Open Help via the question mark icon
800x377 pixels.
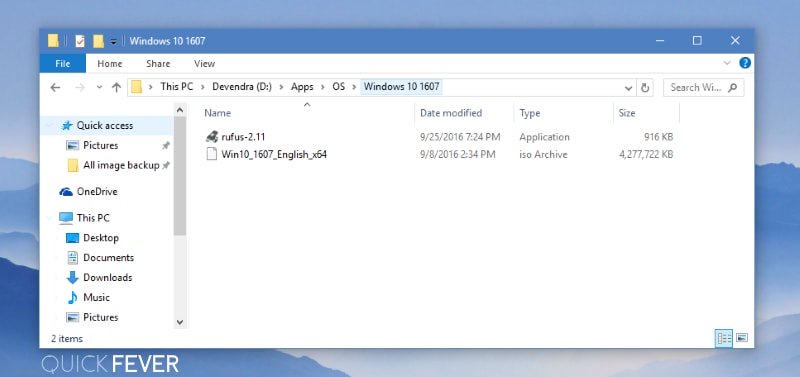[x=745, y=63]
